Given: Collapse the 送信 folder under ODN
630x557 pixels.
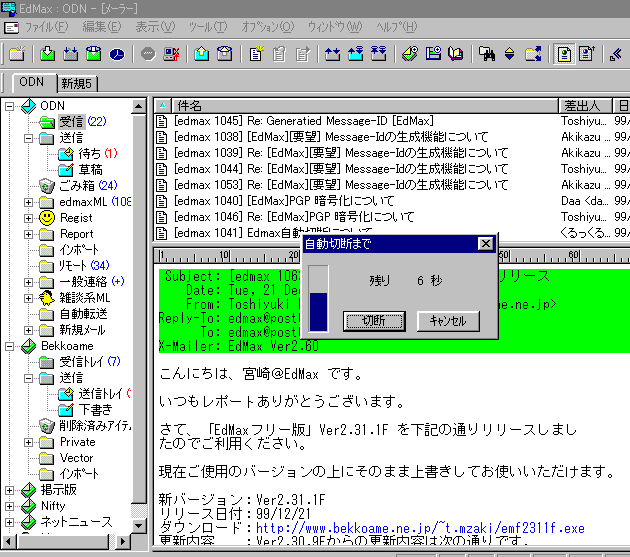Looking at the screenshot, I should [28, 139].
